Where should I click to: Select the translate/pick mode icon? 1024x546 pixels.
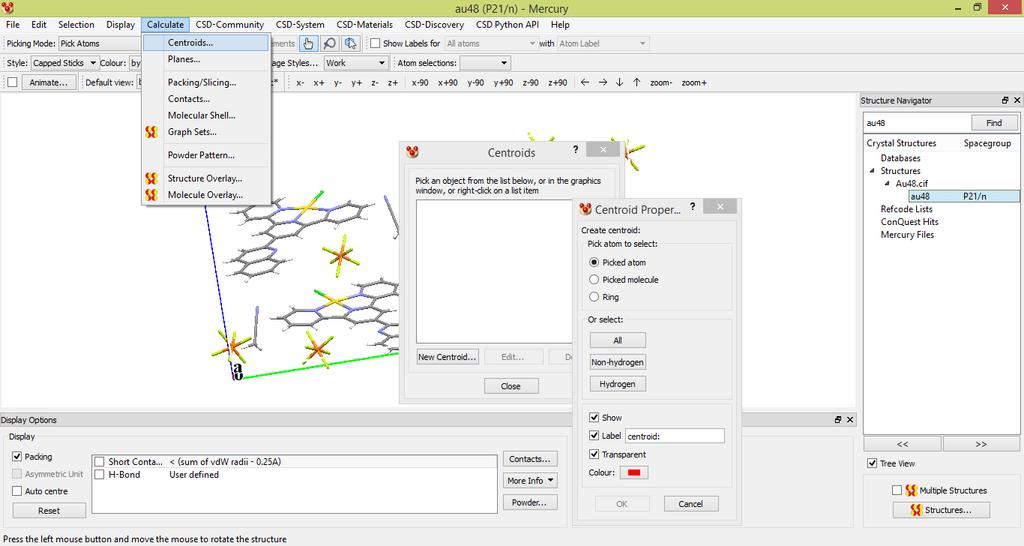[x=351, y=44]
